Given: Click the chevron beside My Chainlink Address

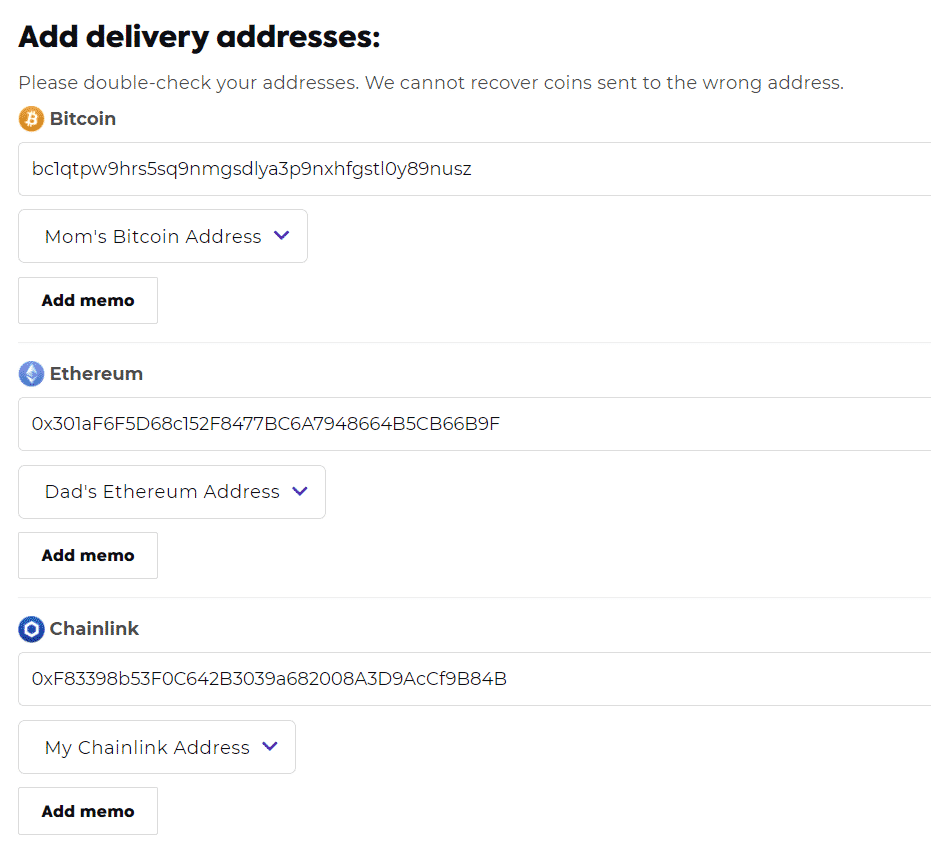Looking at the screenshot, I should coord(269,747).
